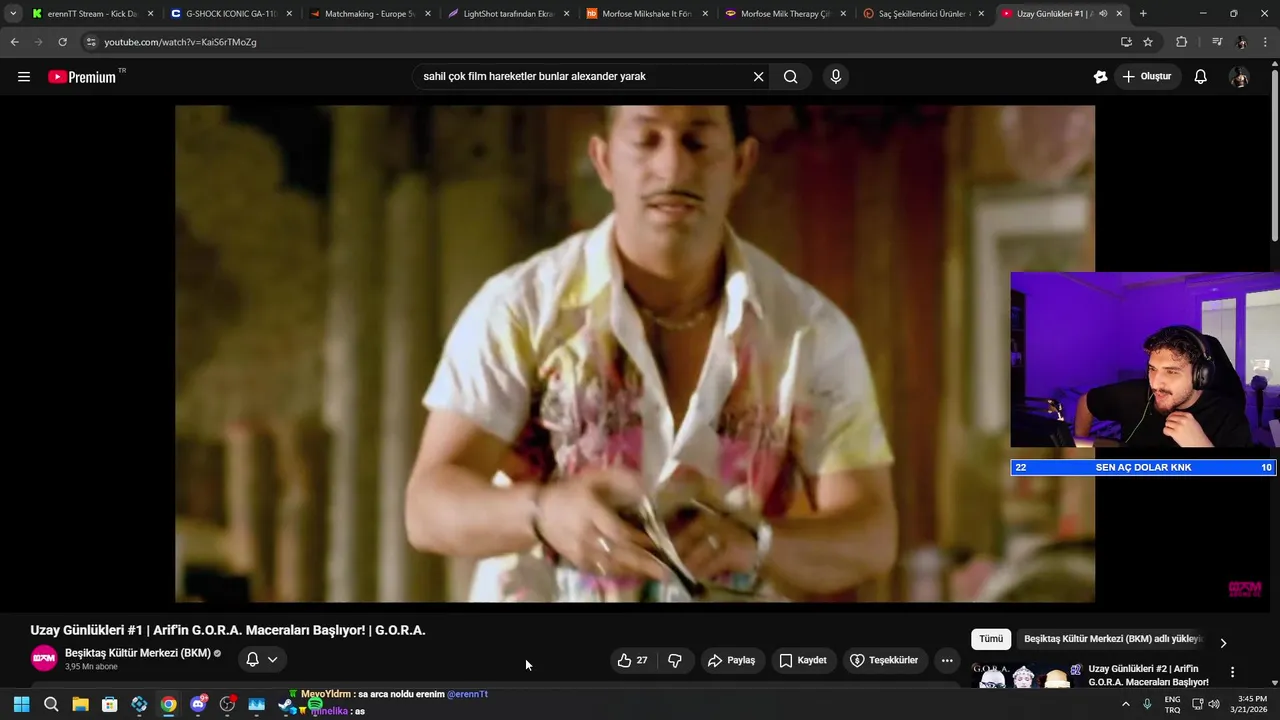Open Beşiktaş Kültür Merkezi (BKM) channel link
The height and width of the screenshot is (720, 1280).
[x=138, y=653]
